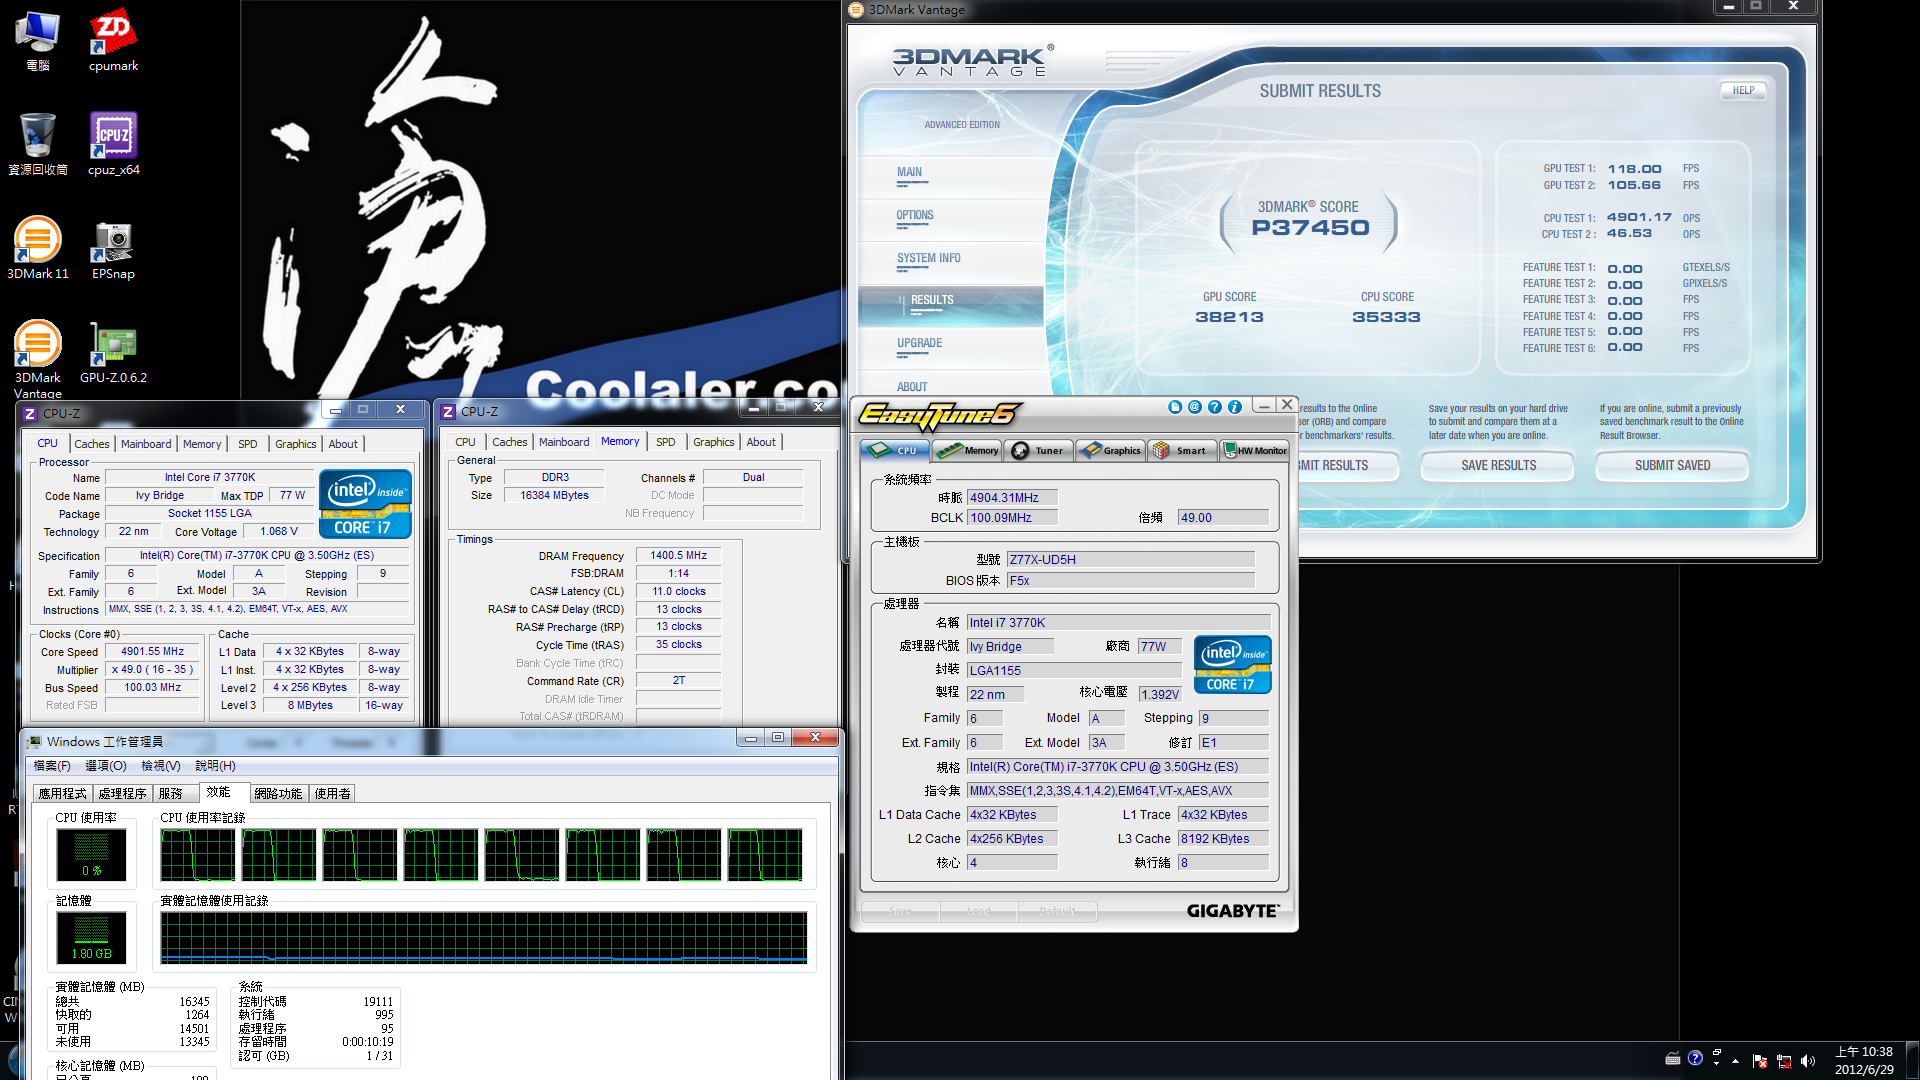Image resolution: width=1920 pixels, height=1080 pixels.
Task: Open the Smart tab in EasyTune6
Action: point(1182,450)
